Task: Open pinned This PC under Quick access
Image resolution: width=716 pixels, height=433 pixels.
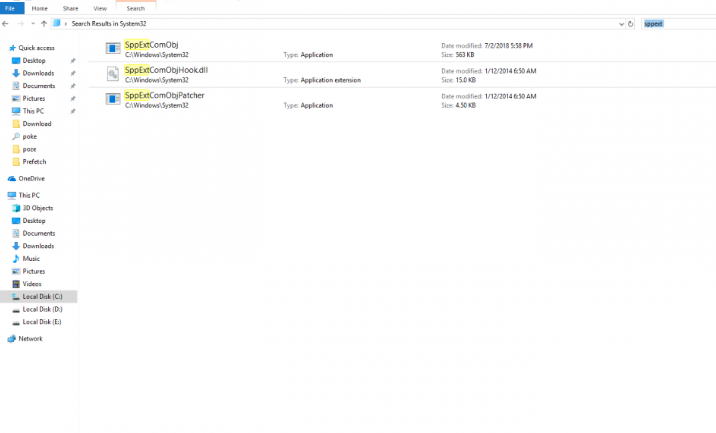Action: click(33, 111)
